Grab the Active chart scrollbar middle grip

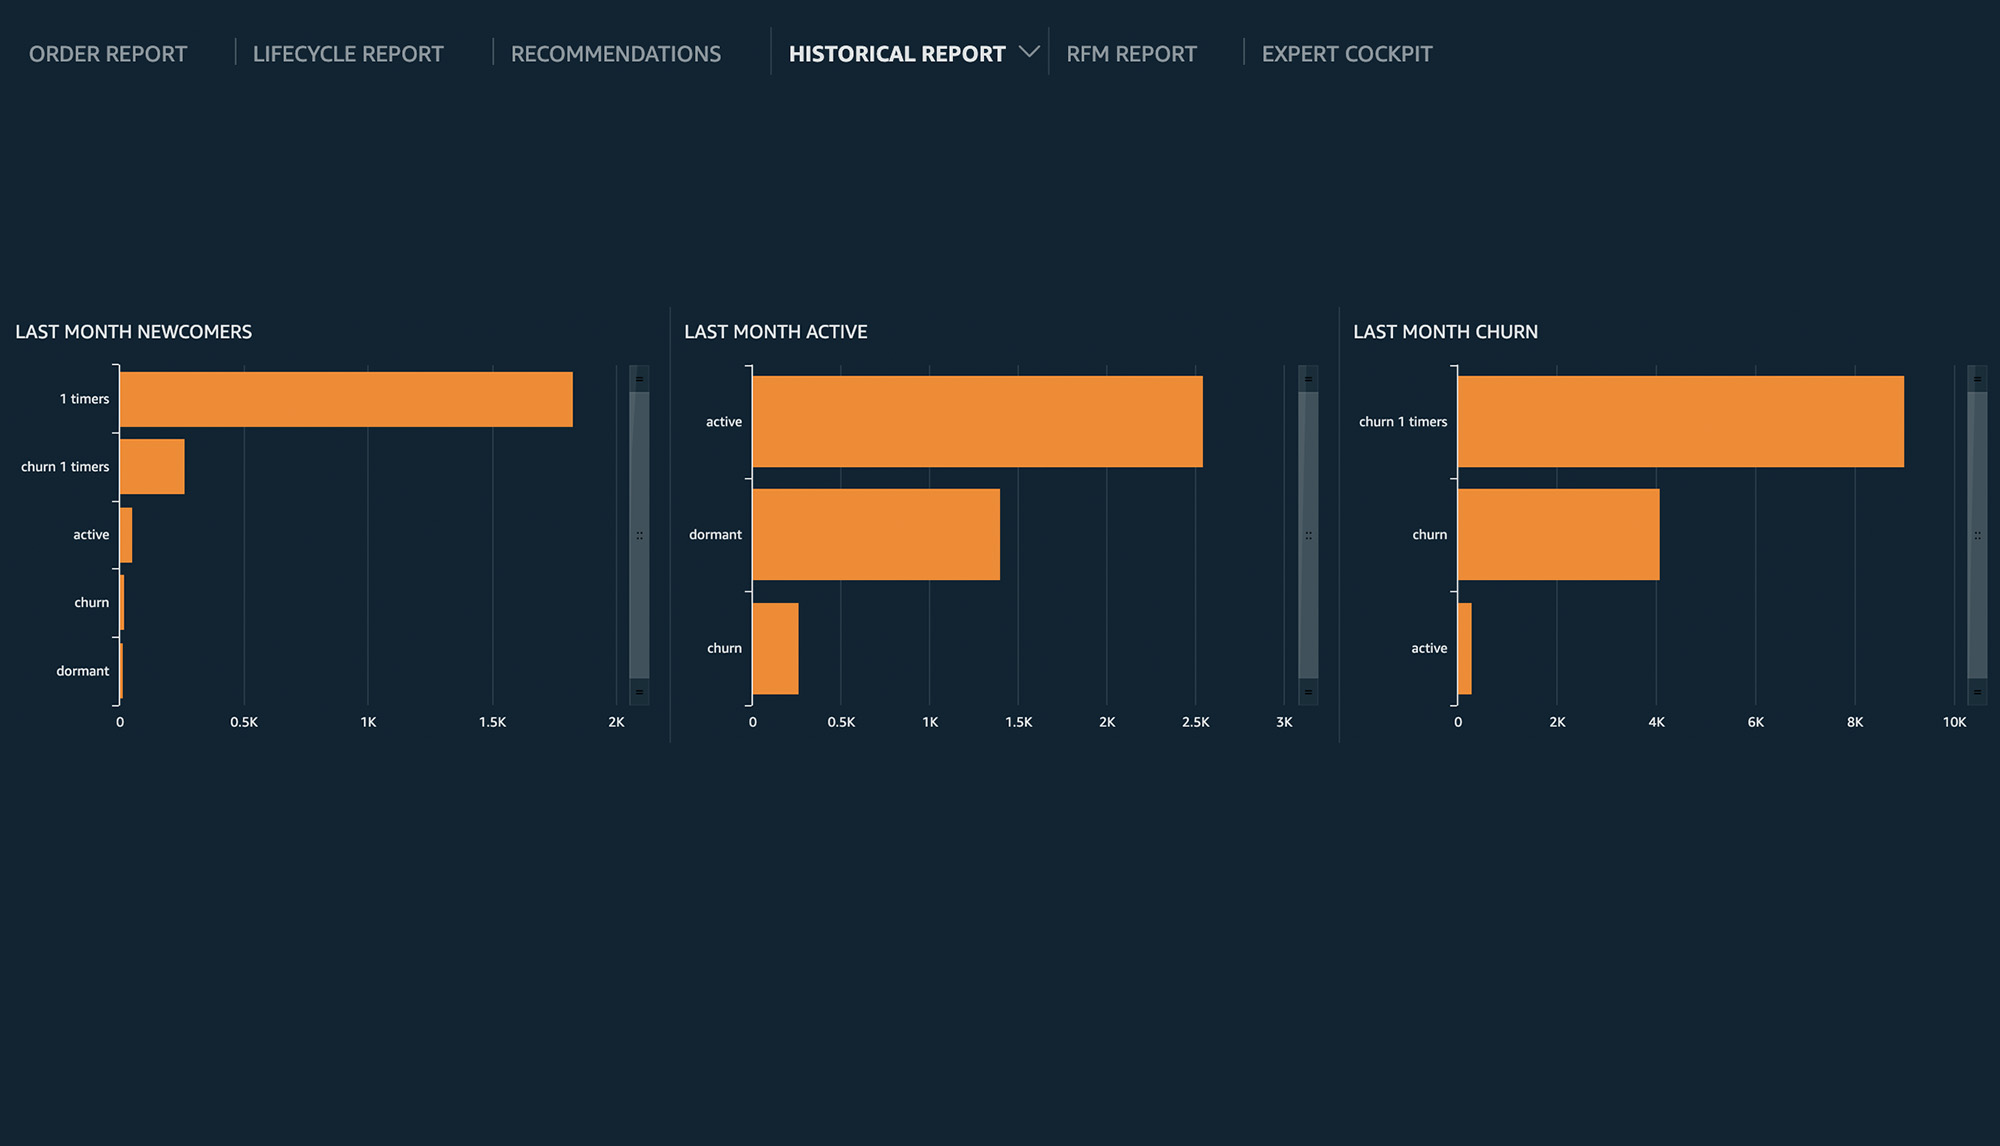[x=1308, y=536]
